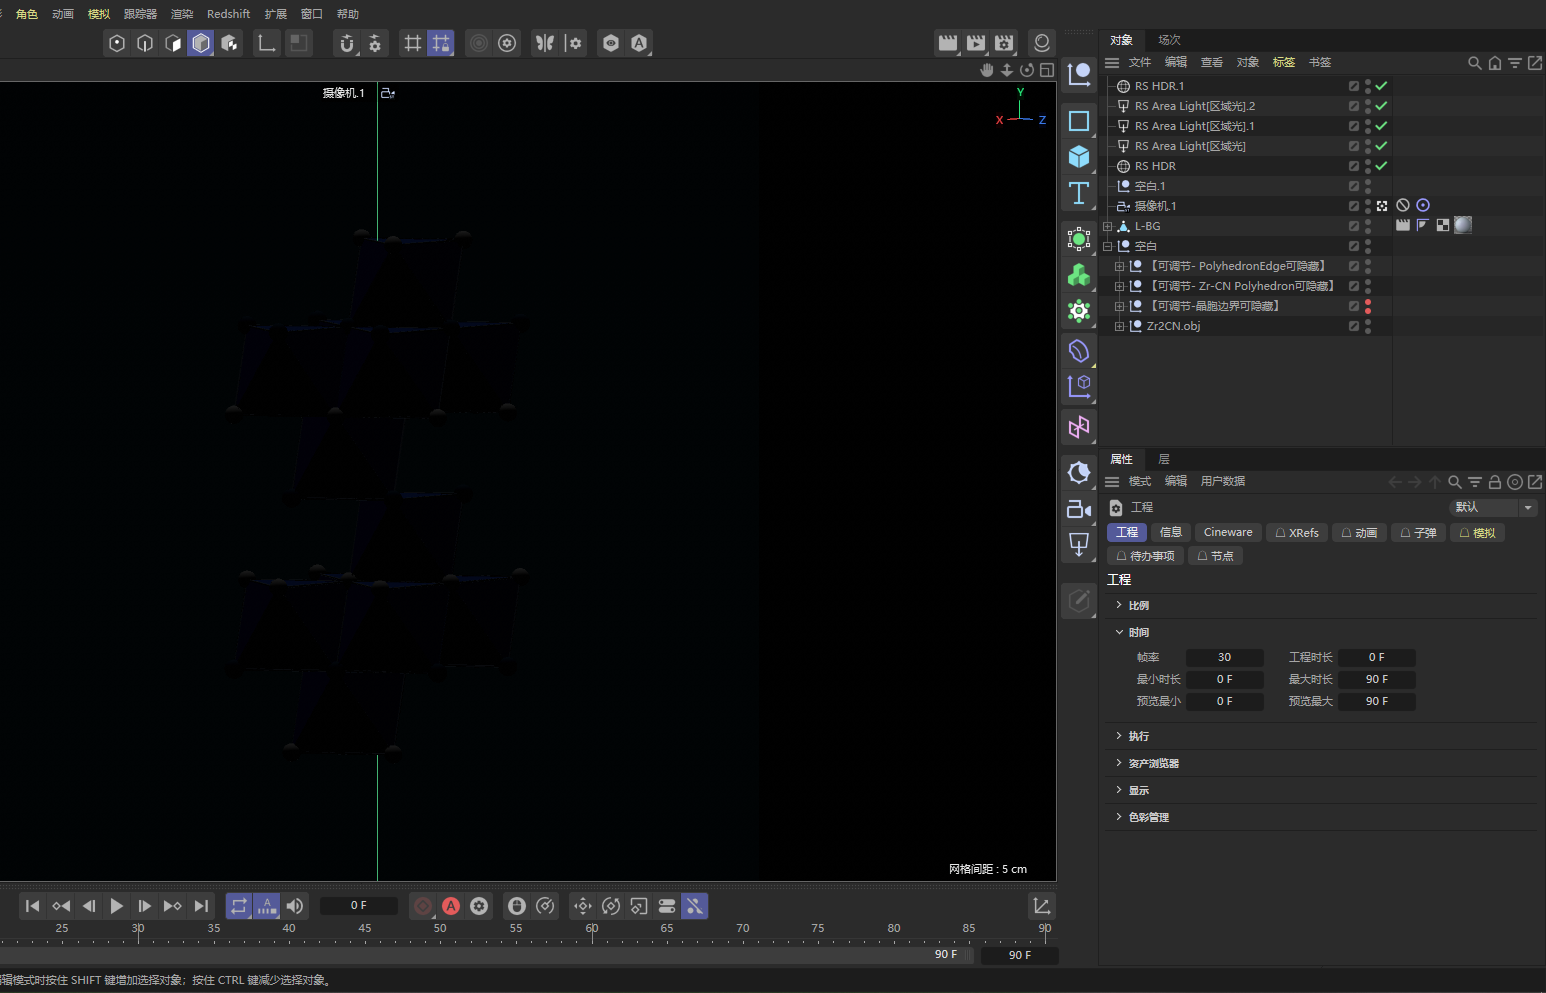Expand 【可调节- Zr-CN Polyhedron可隐藏】 group
1546x993 pixels.
point(1119,286)
